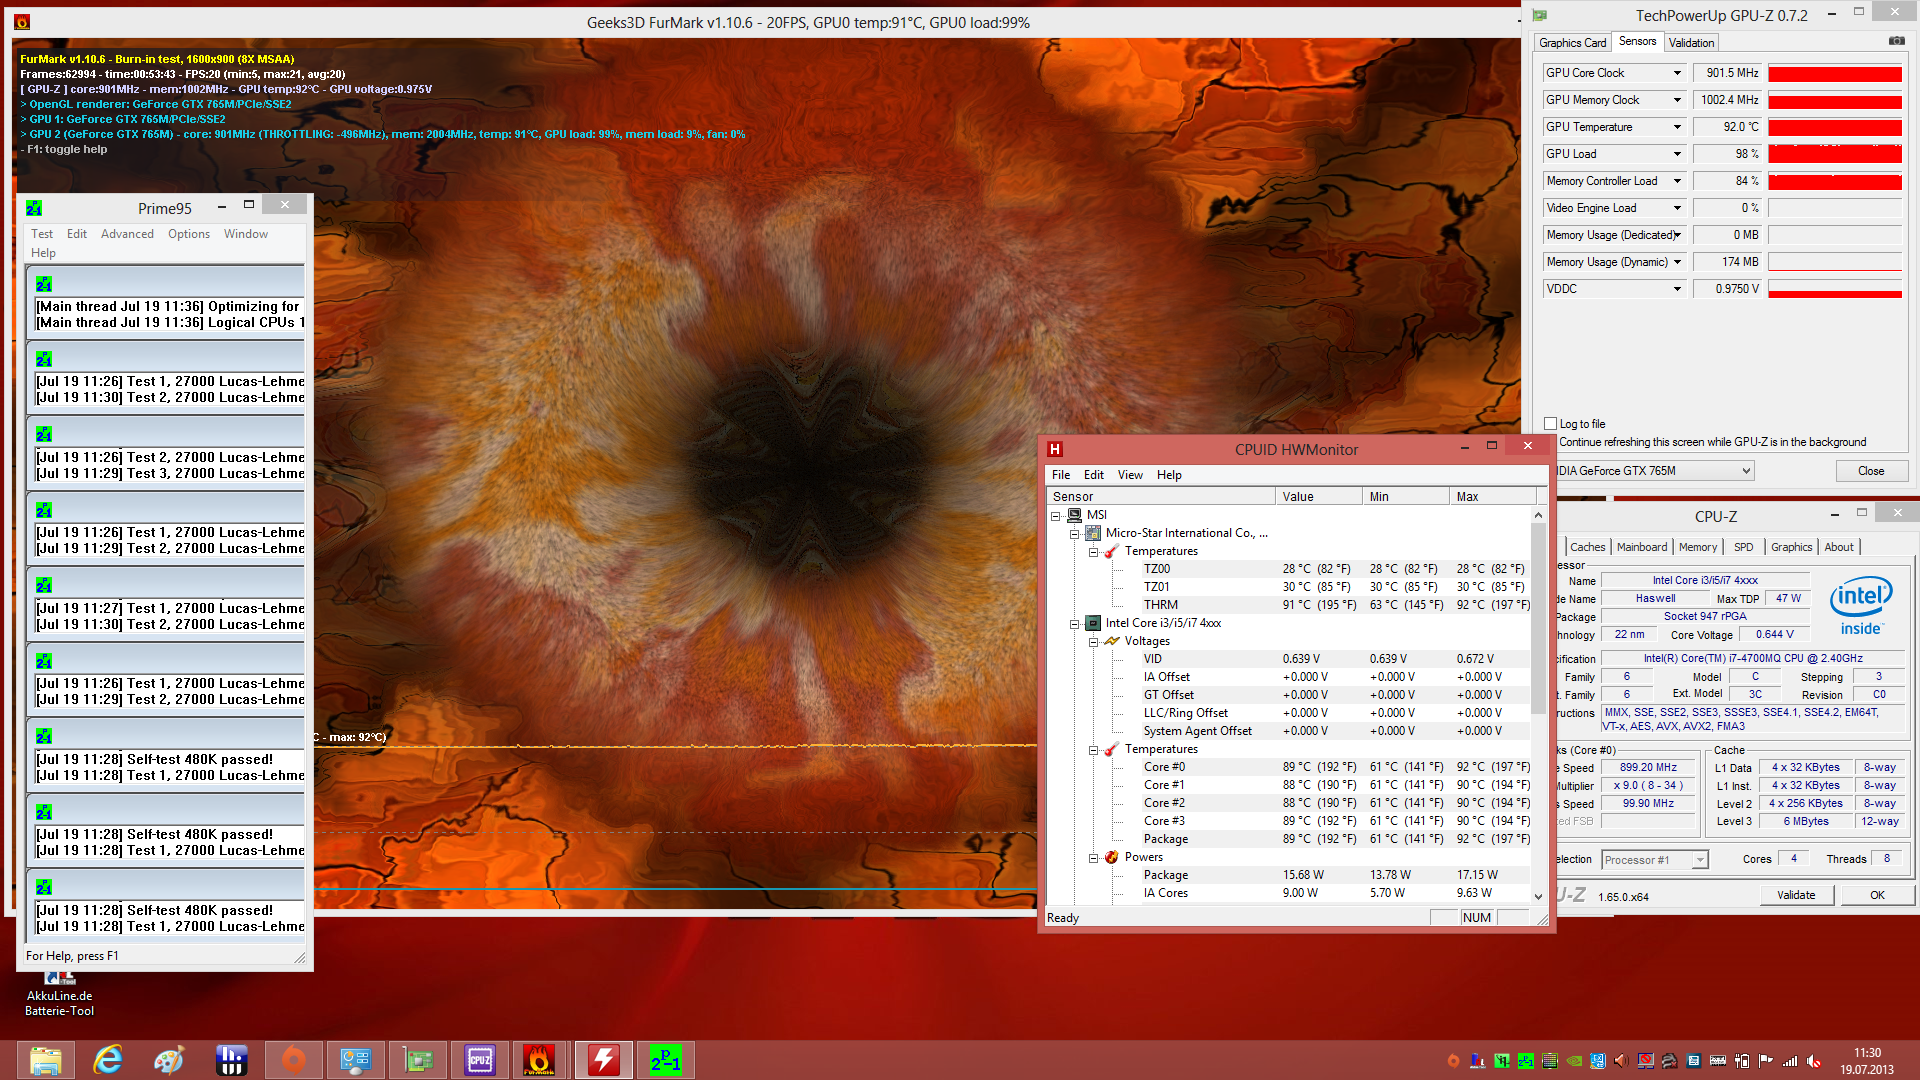1920x1080 pixels.
Task: Click HWMonitor scrollbar down arrow
Action: coord(1538,897)
